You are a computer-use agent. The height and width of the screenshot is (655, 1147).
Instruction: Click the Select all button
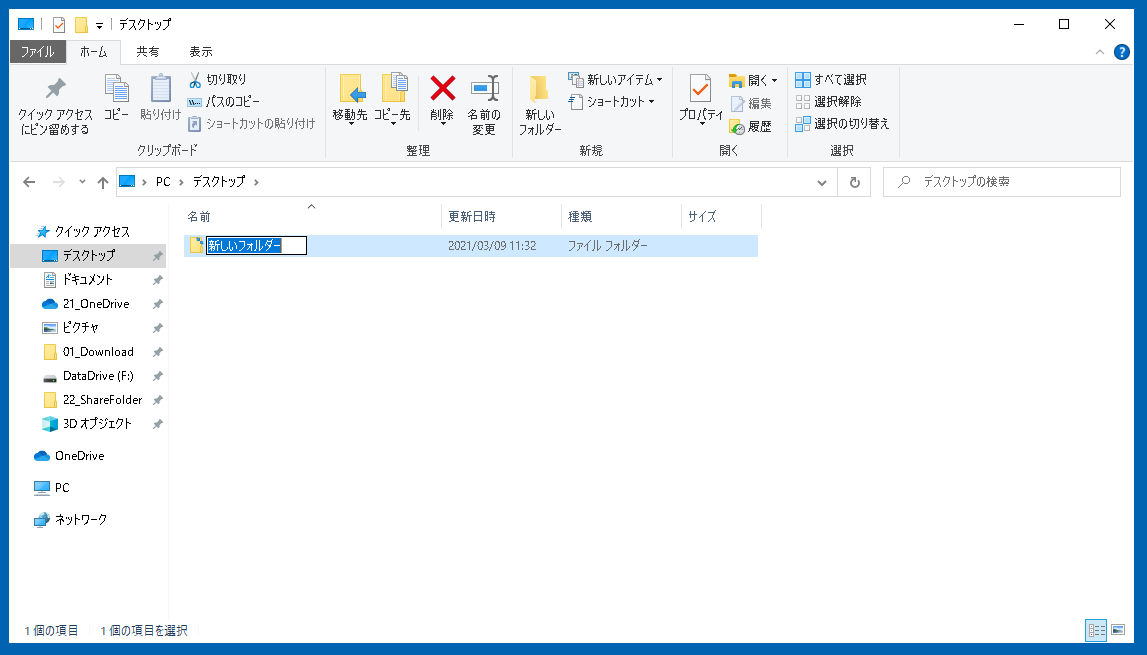point(831,79)
